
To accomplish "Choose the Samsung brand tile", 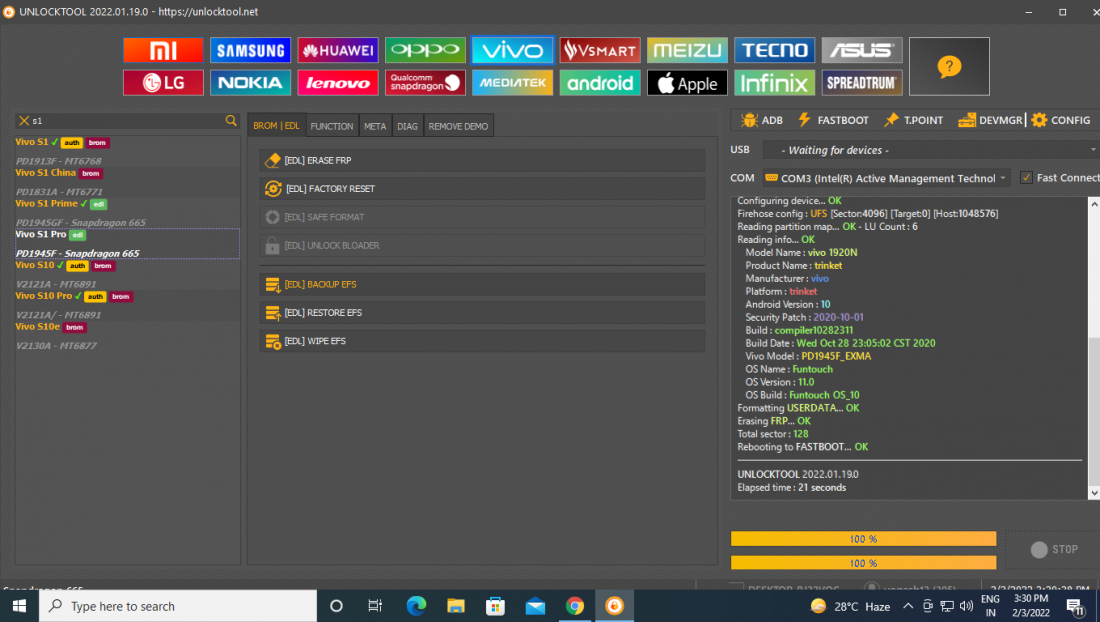I will click(x=250, y=50).
